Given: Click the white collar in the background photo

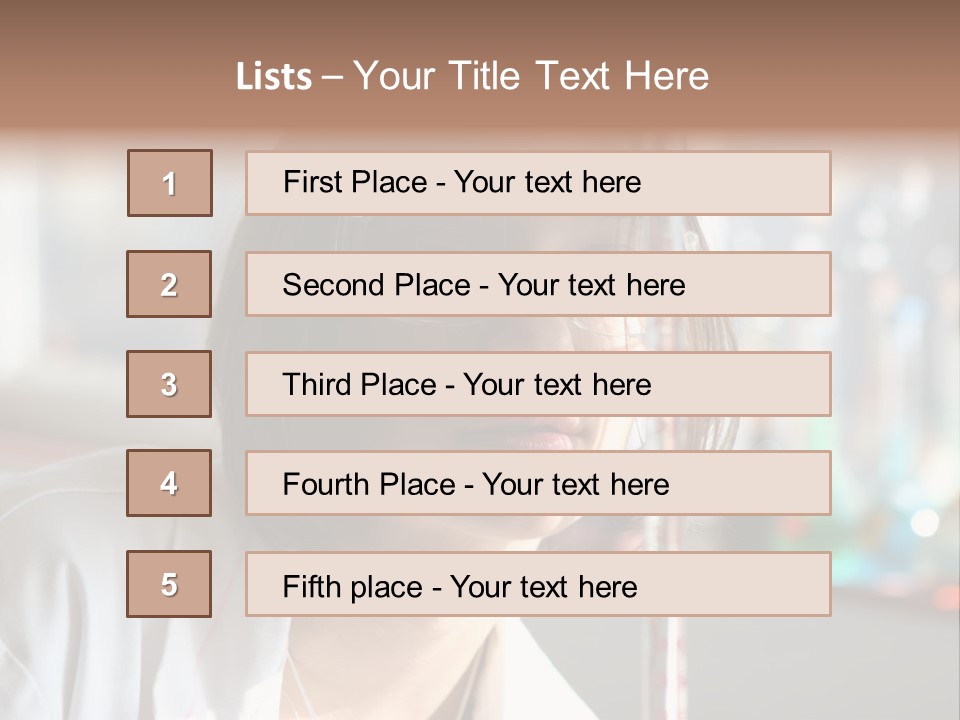Looking at the screenshot, I should tap(520, 670).
